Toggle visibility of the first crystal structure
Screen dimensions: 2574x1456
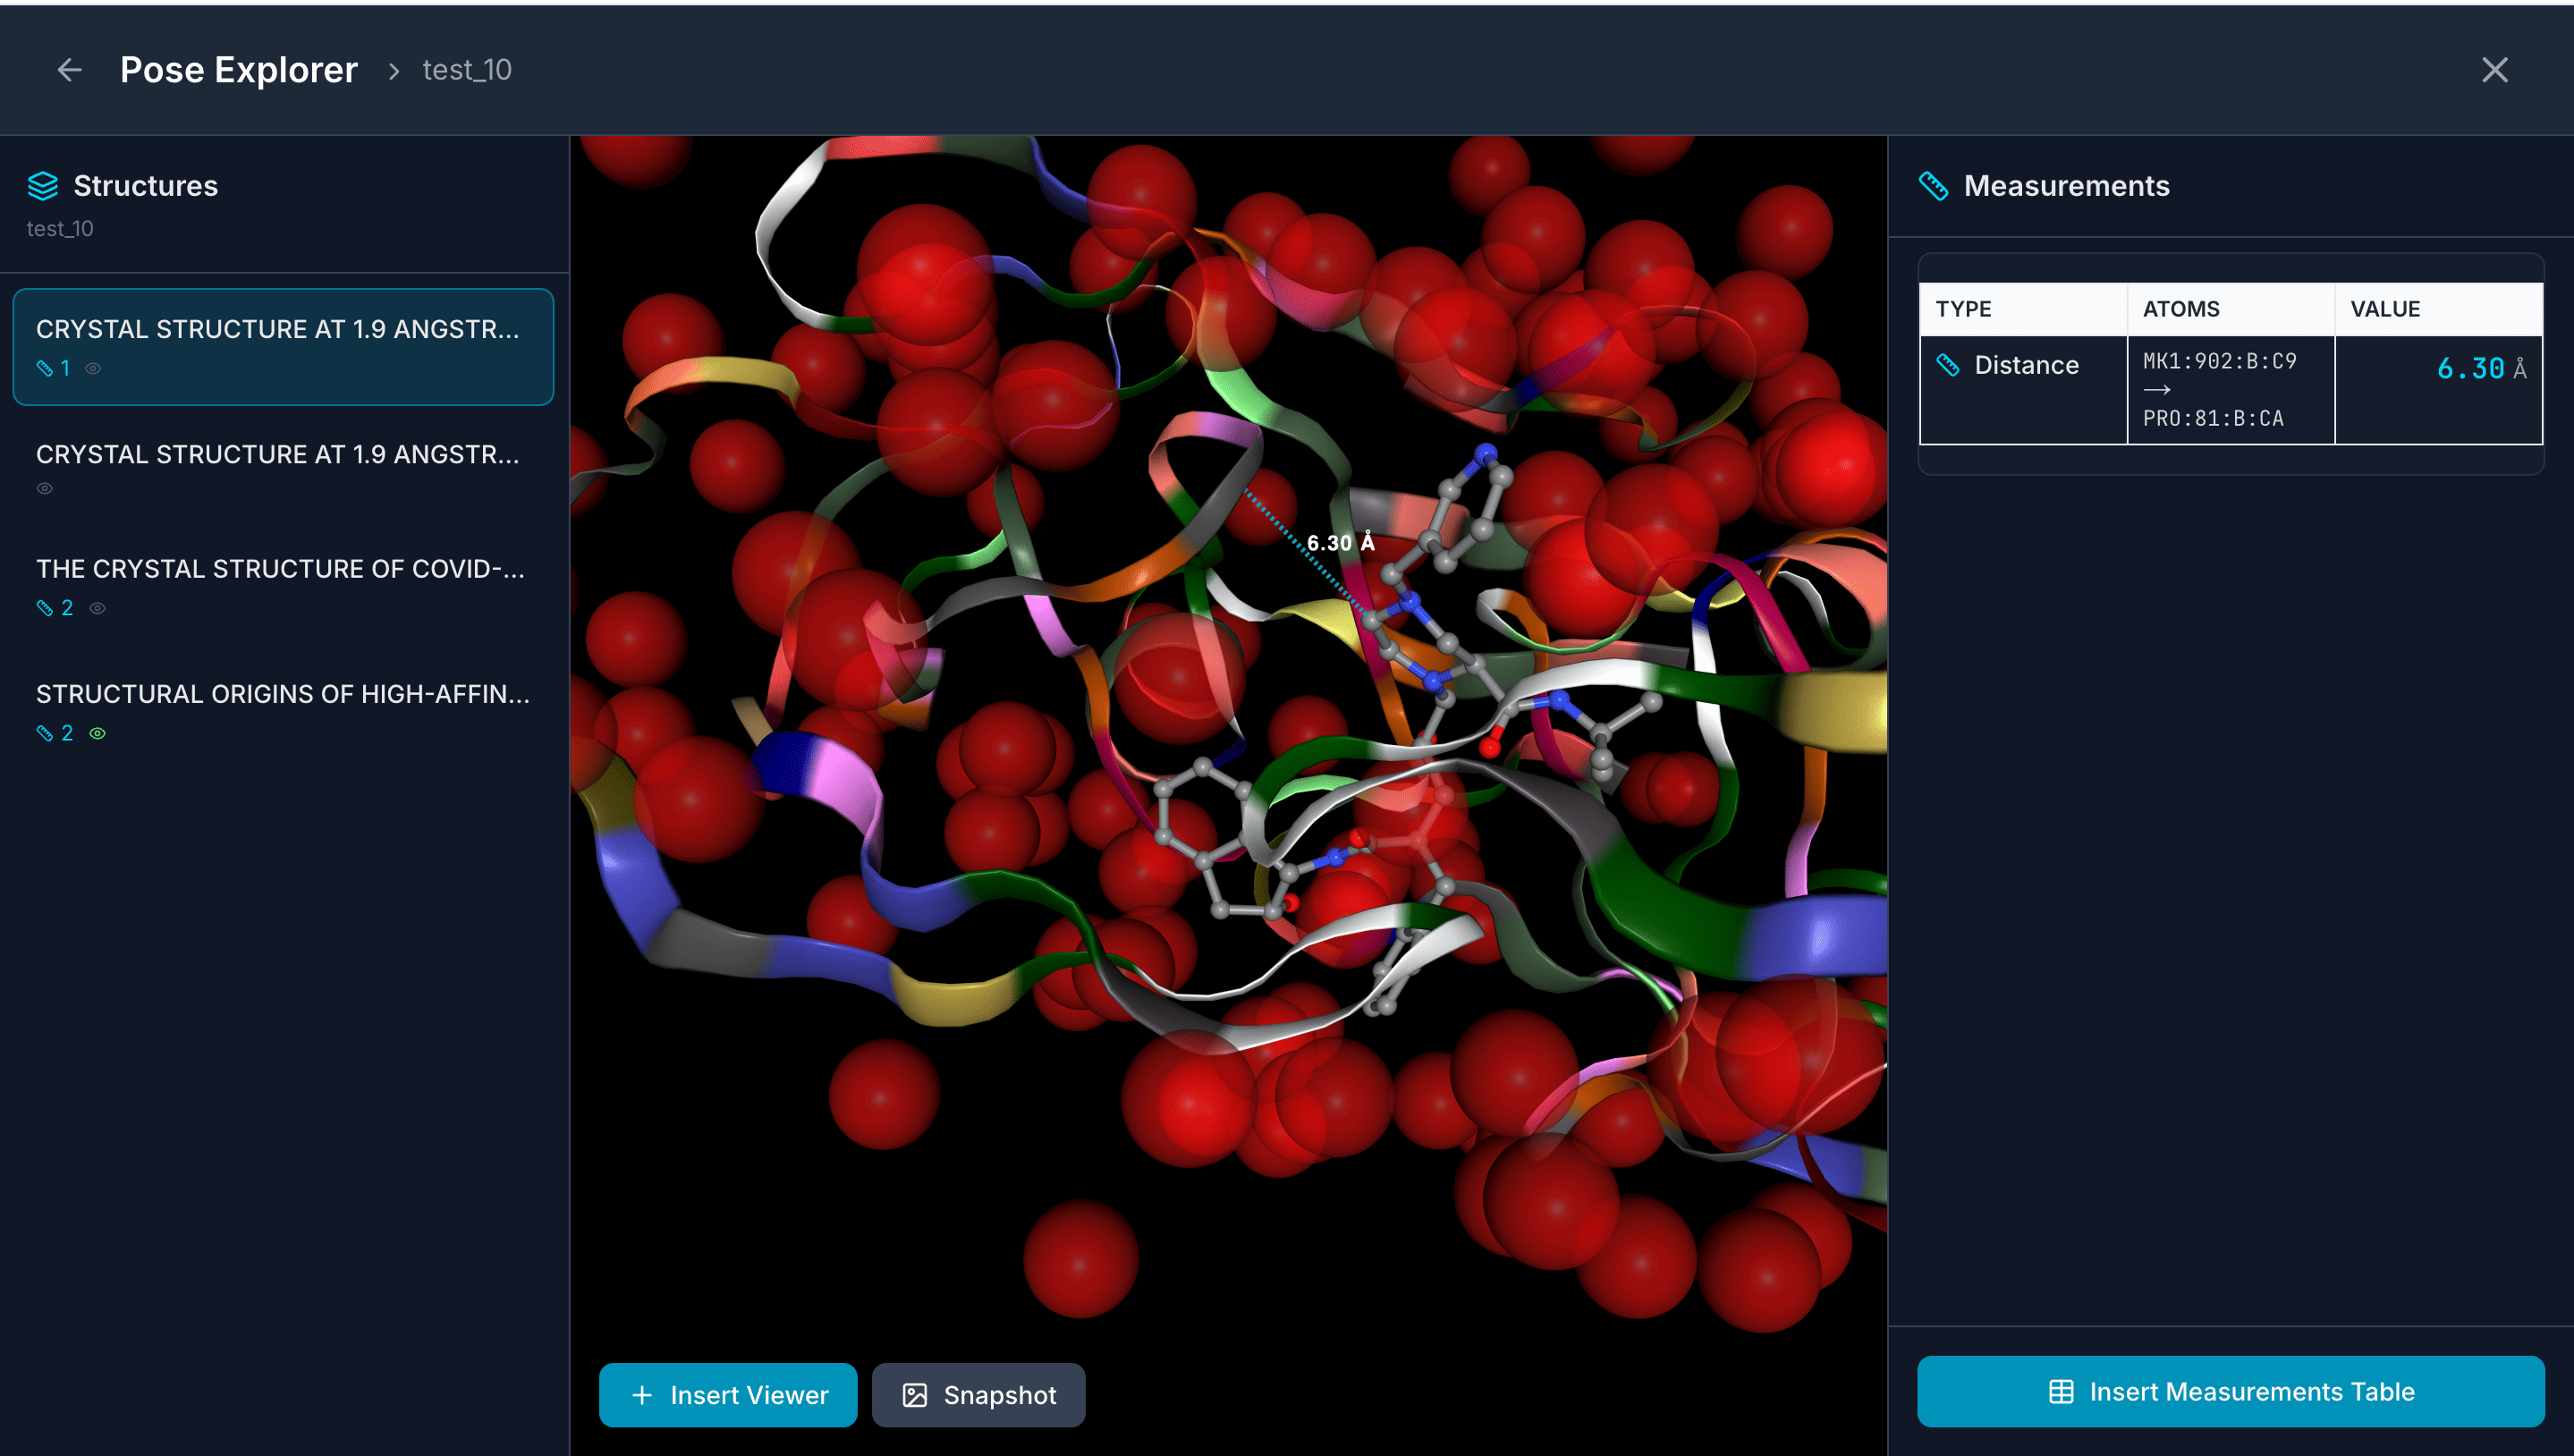93,369
